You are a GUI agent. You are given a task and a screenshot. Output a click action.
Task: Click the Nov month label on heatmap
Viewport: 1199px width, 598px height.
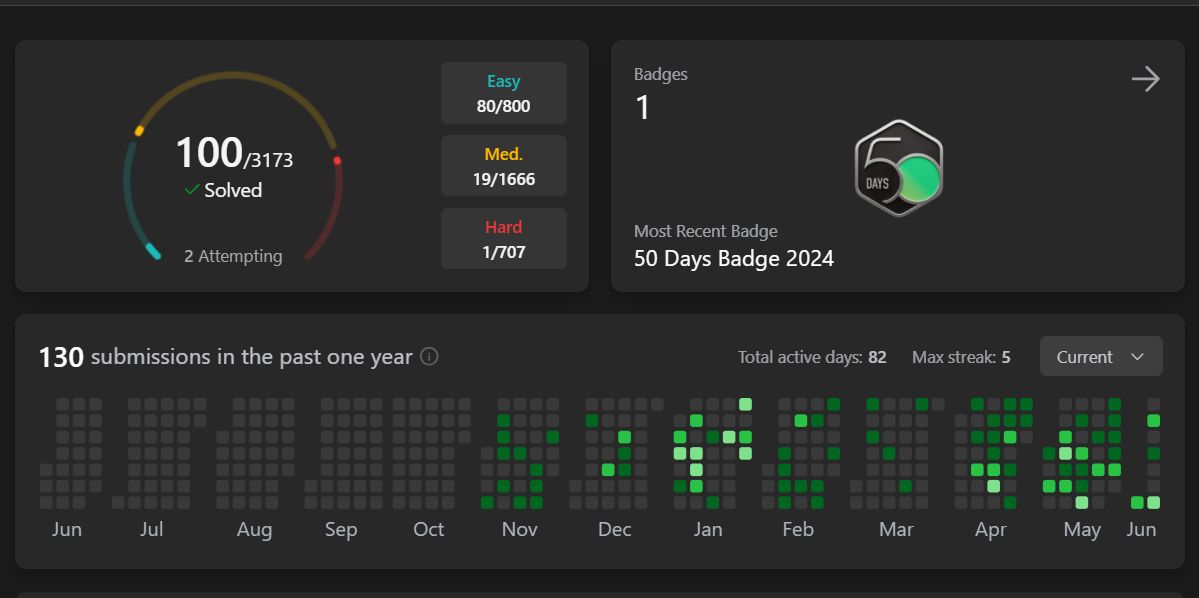[x=519, y=529]
